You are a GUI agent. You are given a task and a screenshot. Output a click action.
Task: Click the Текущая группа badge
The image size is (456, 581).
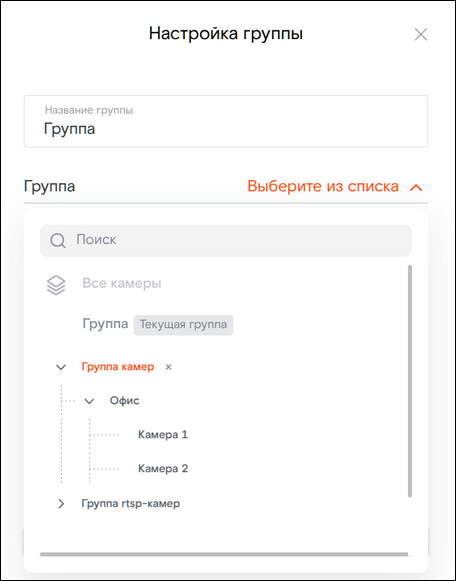[x=183, y=325]
